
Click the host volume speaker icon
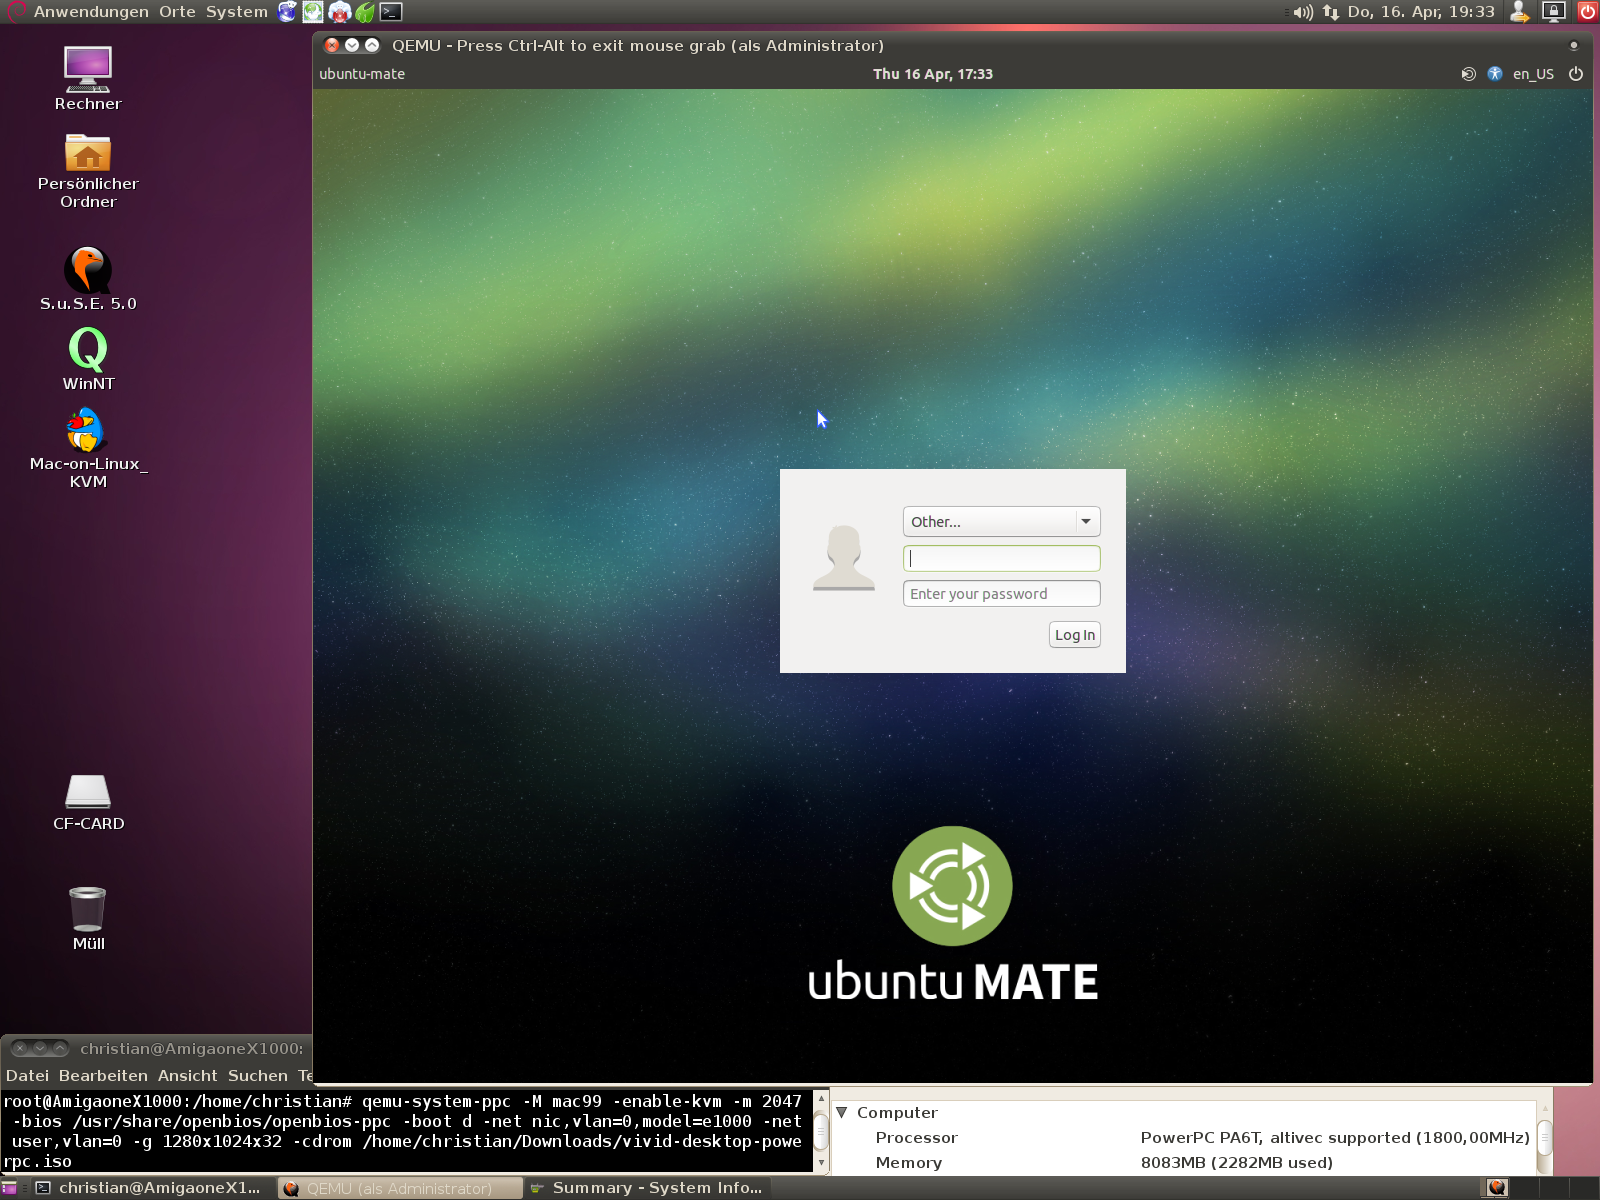[1301, 12]
